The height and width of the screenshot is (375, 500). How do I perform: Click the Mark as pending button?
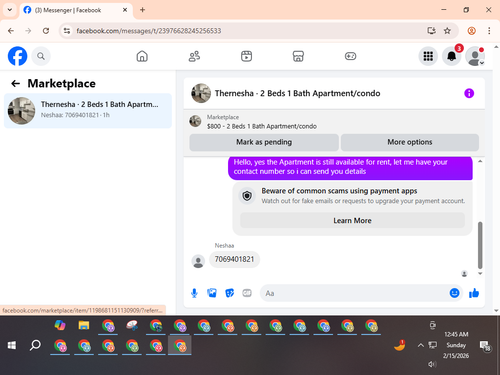click(264, 142)
